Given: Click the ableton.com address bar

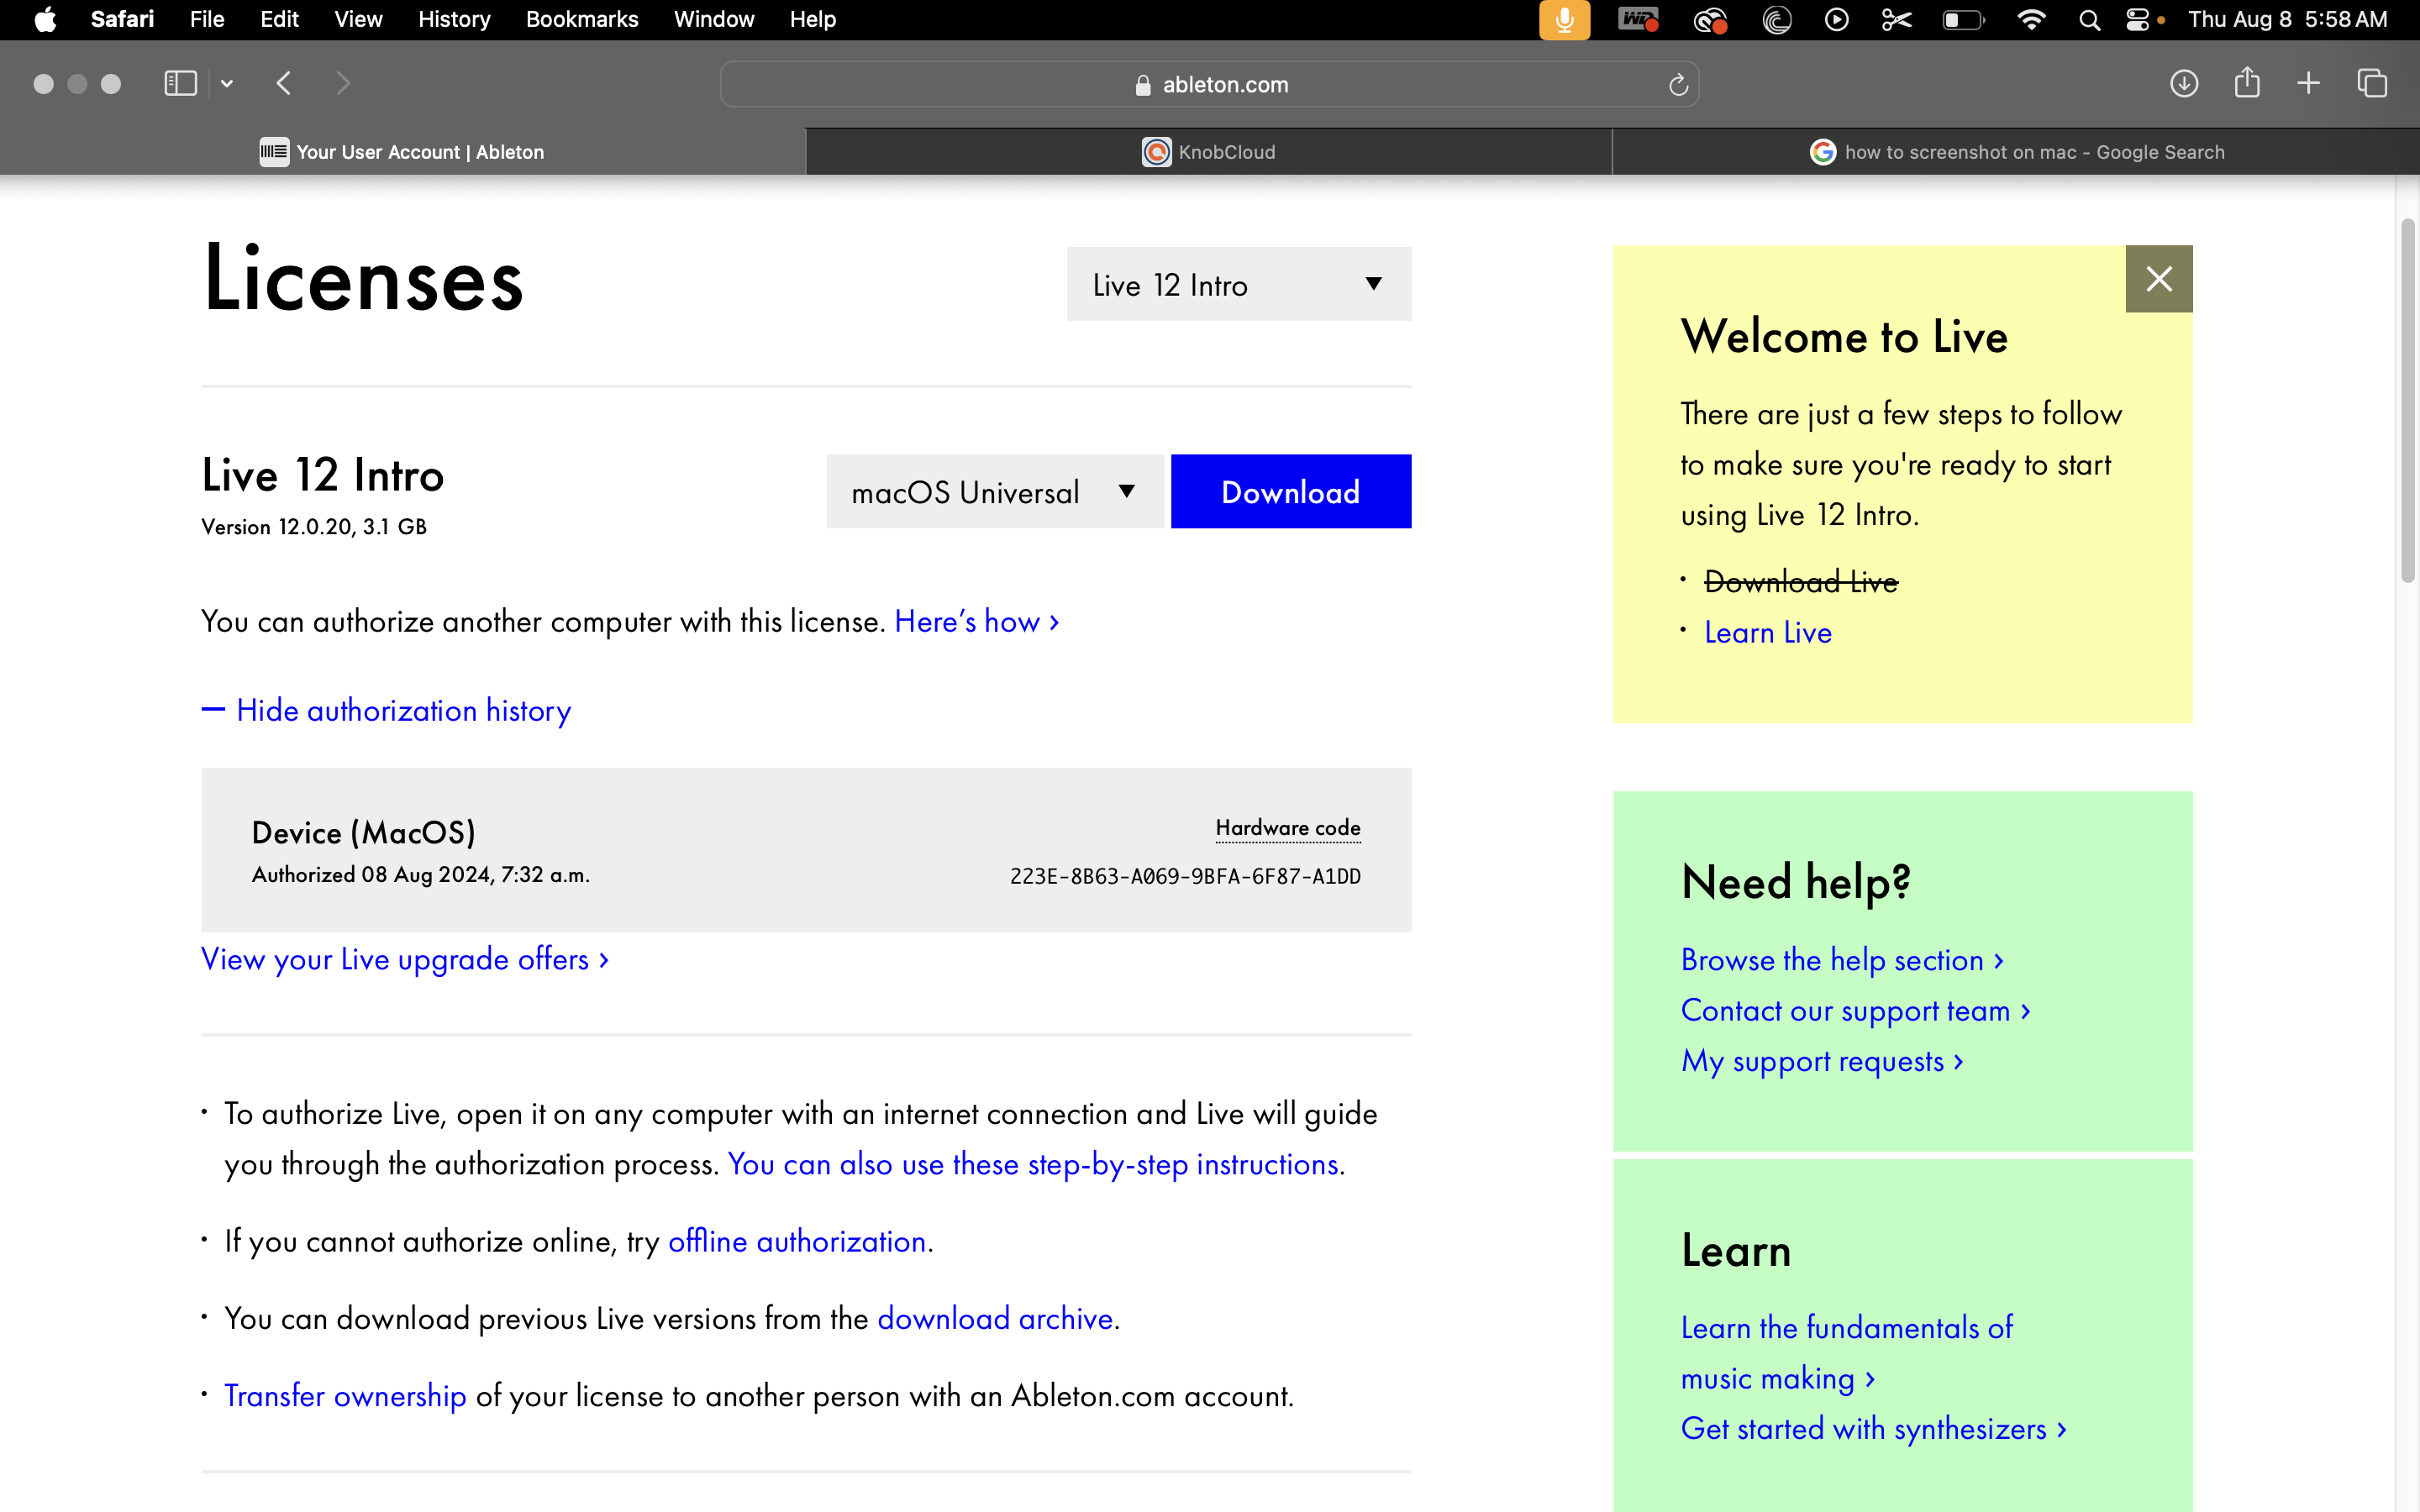Looking at the screenshot, I should [1209, 84].
